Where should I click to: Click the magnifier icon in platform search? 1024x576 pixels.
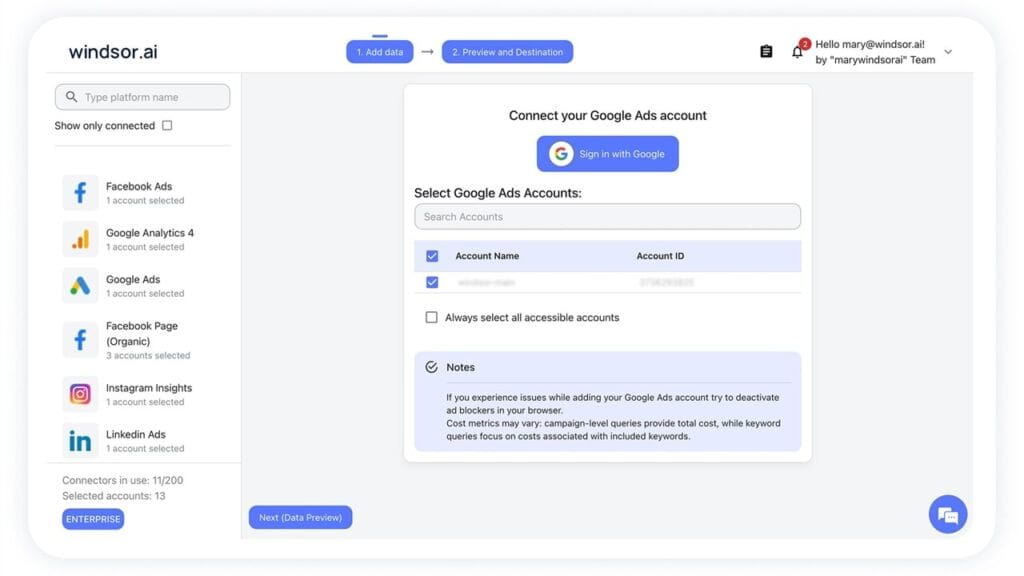pyautogui.click(x=71, y=97)
